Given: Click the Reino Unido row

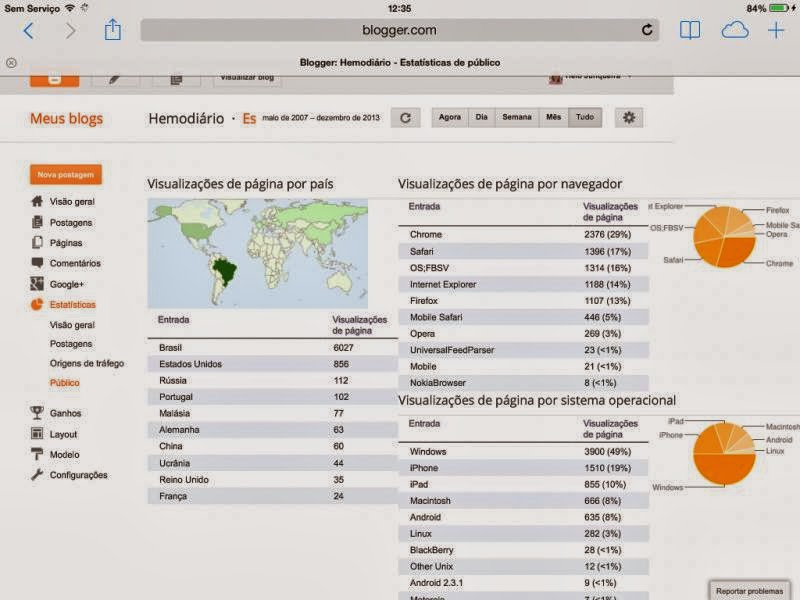Looking at the screenshot, I should click(x=272, y=480).
